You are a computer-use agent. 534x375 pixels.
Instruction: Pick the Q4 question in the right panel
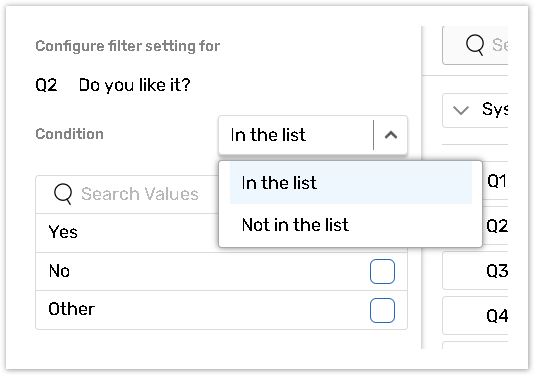click(x=475, y=316)
